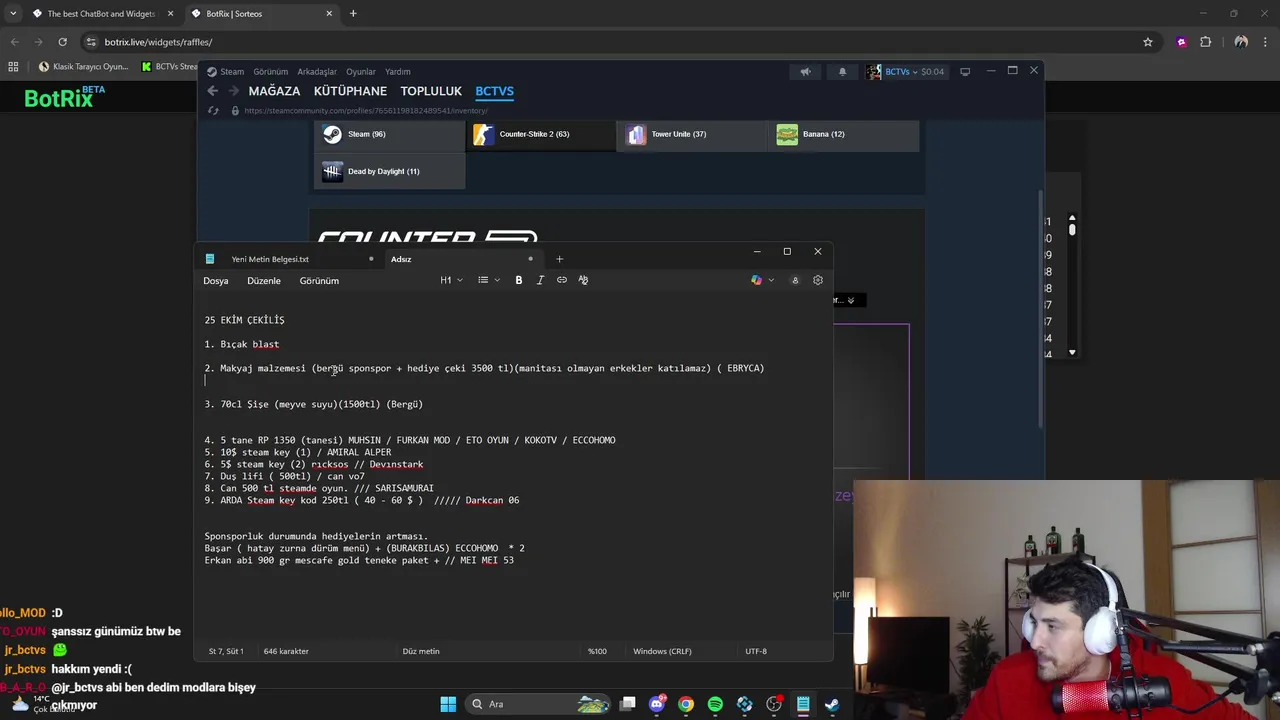Clear formatting in Notepad toolbar
The image size is (1280, 720).
(583, 280)
